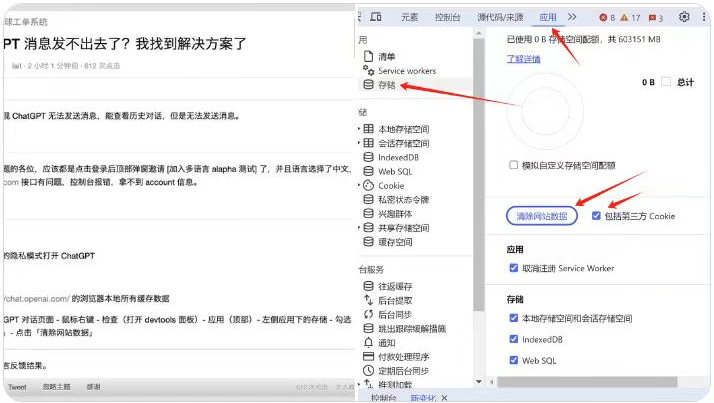Select 会话存储空间 in the sidebar
This screenshot has height=403, width=714.
click(x=403, y=143)
